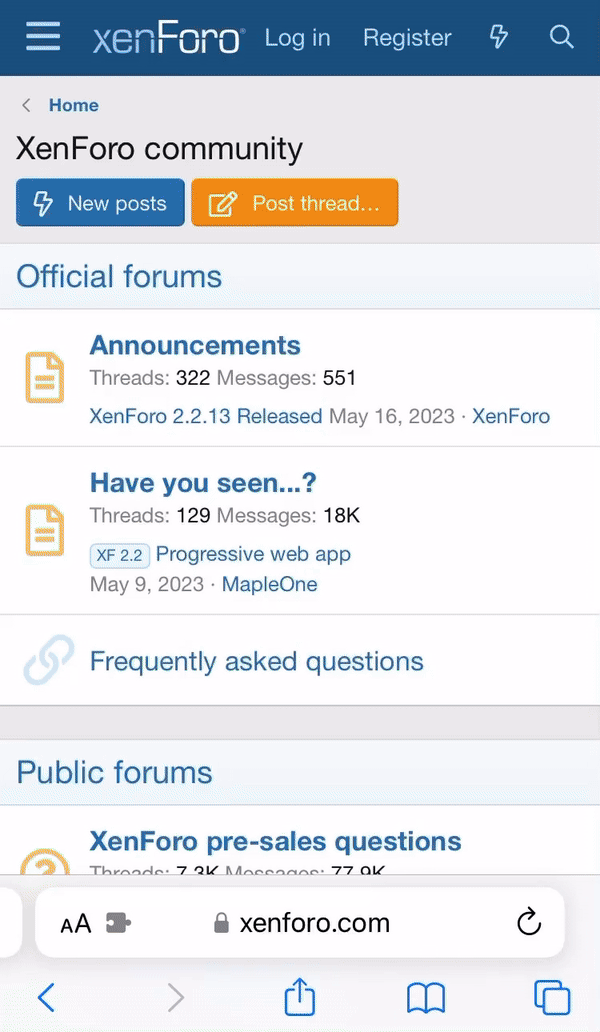Click XenForo author link in Announcements

(x=511, y=416)
